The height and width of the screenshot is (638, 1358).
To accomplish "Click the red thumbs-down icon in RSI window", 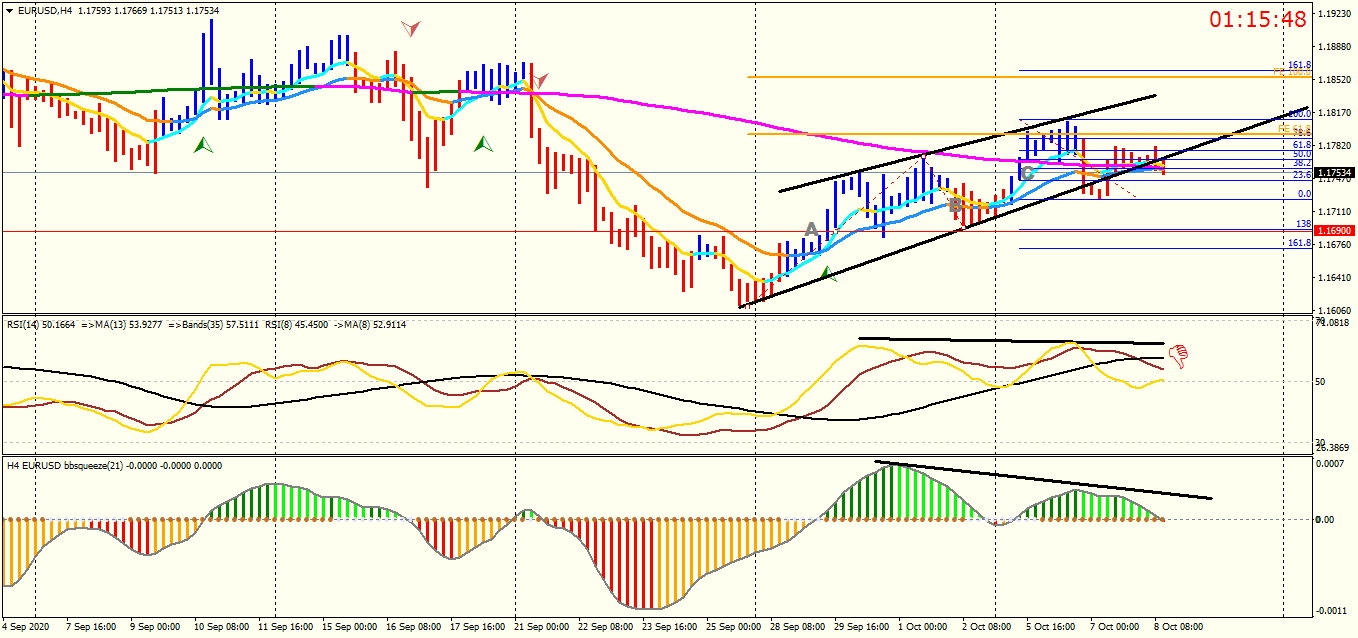I will [1177, 355].
